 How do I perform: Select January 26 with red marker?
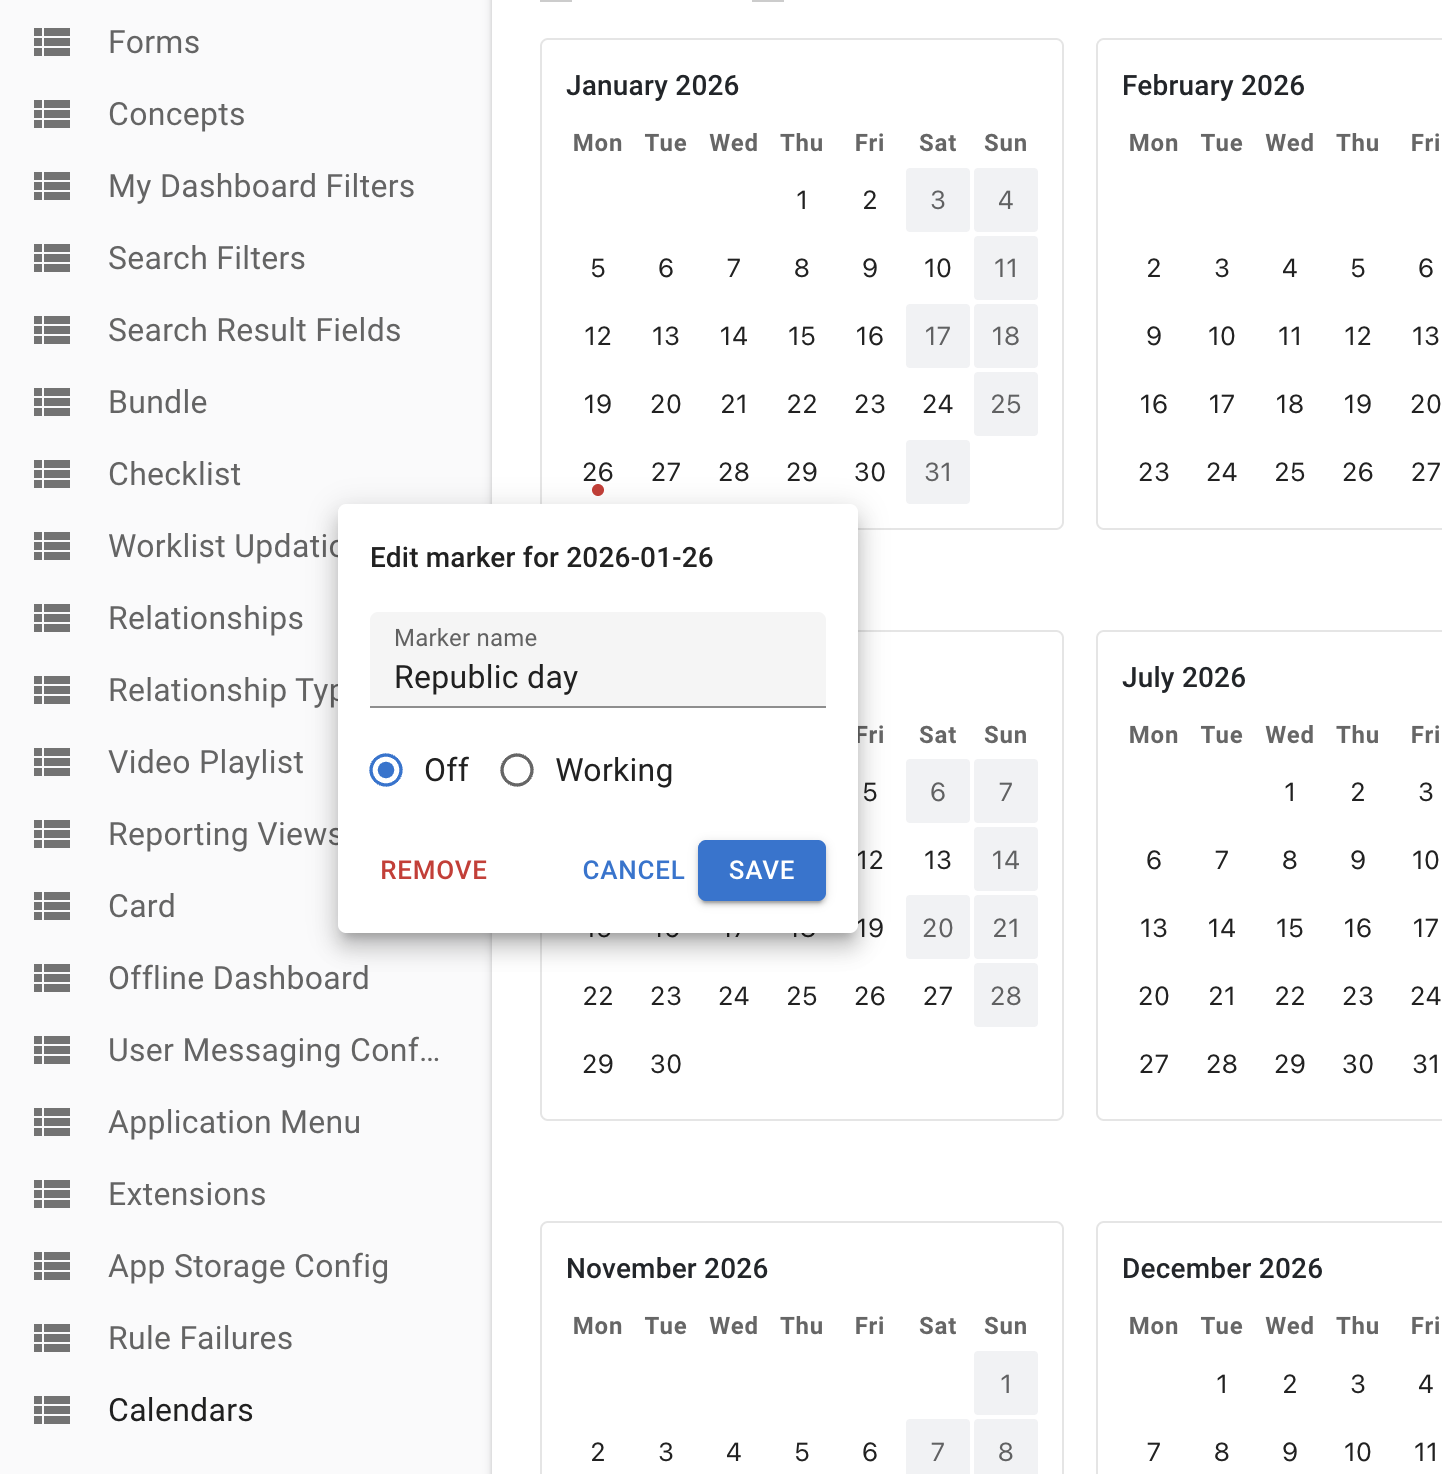[x=598, y=472]
